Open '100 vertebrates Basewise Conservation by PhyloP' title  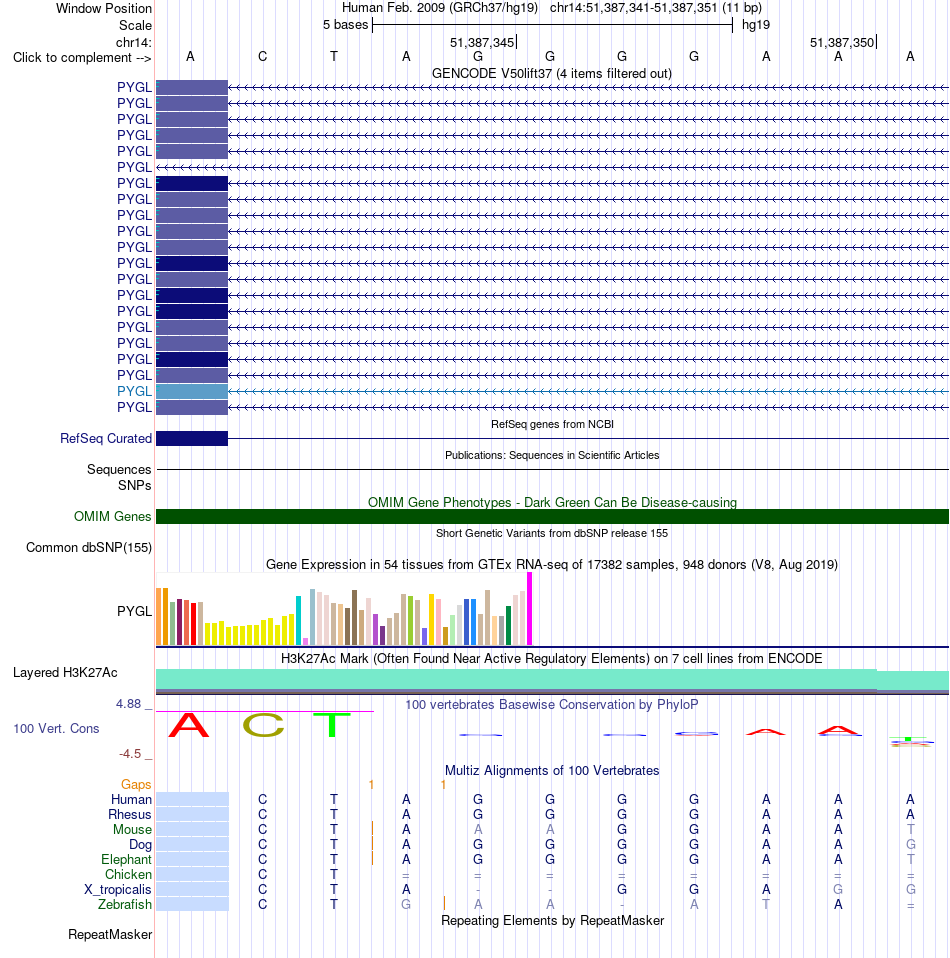[x=552, y=704]
